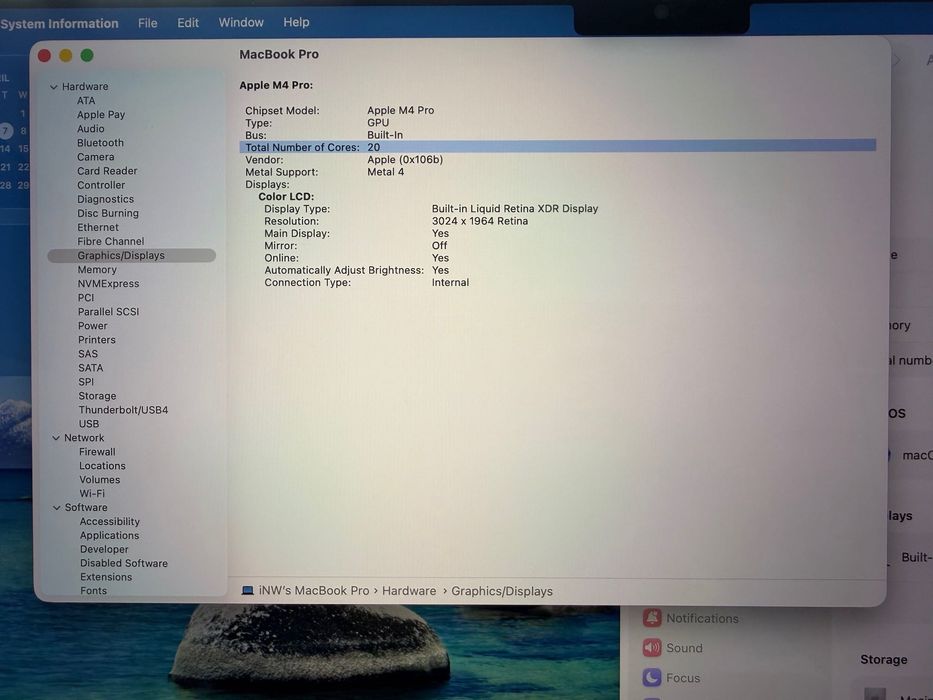This screenshot has width=933, height=700.
Task: Click the Focus icon in System Settings
Action: [652, 677]
